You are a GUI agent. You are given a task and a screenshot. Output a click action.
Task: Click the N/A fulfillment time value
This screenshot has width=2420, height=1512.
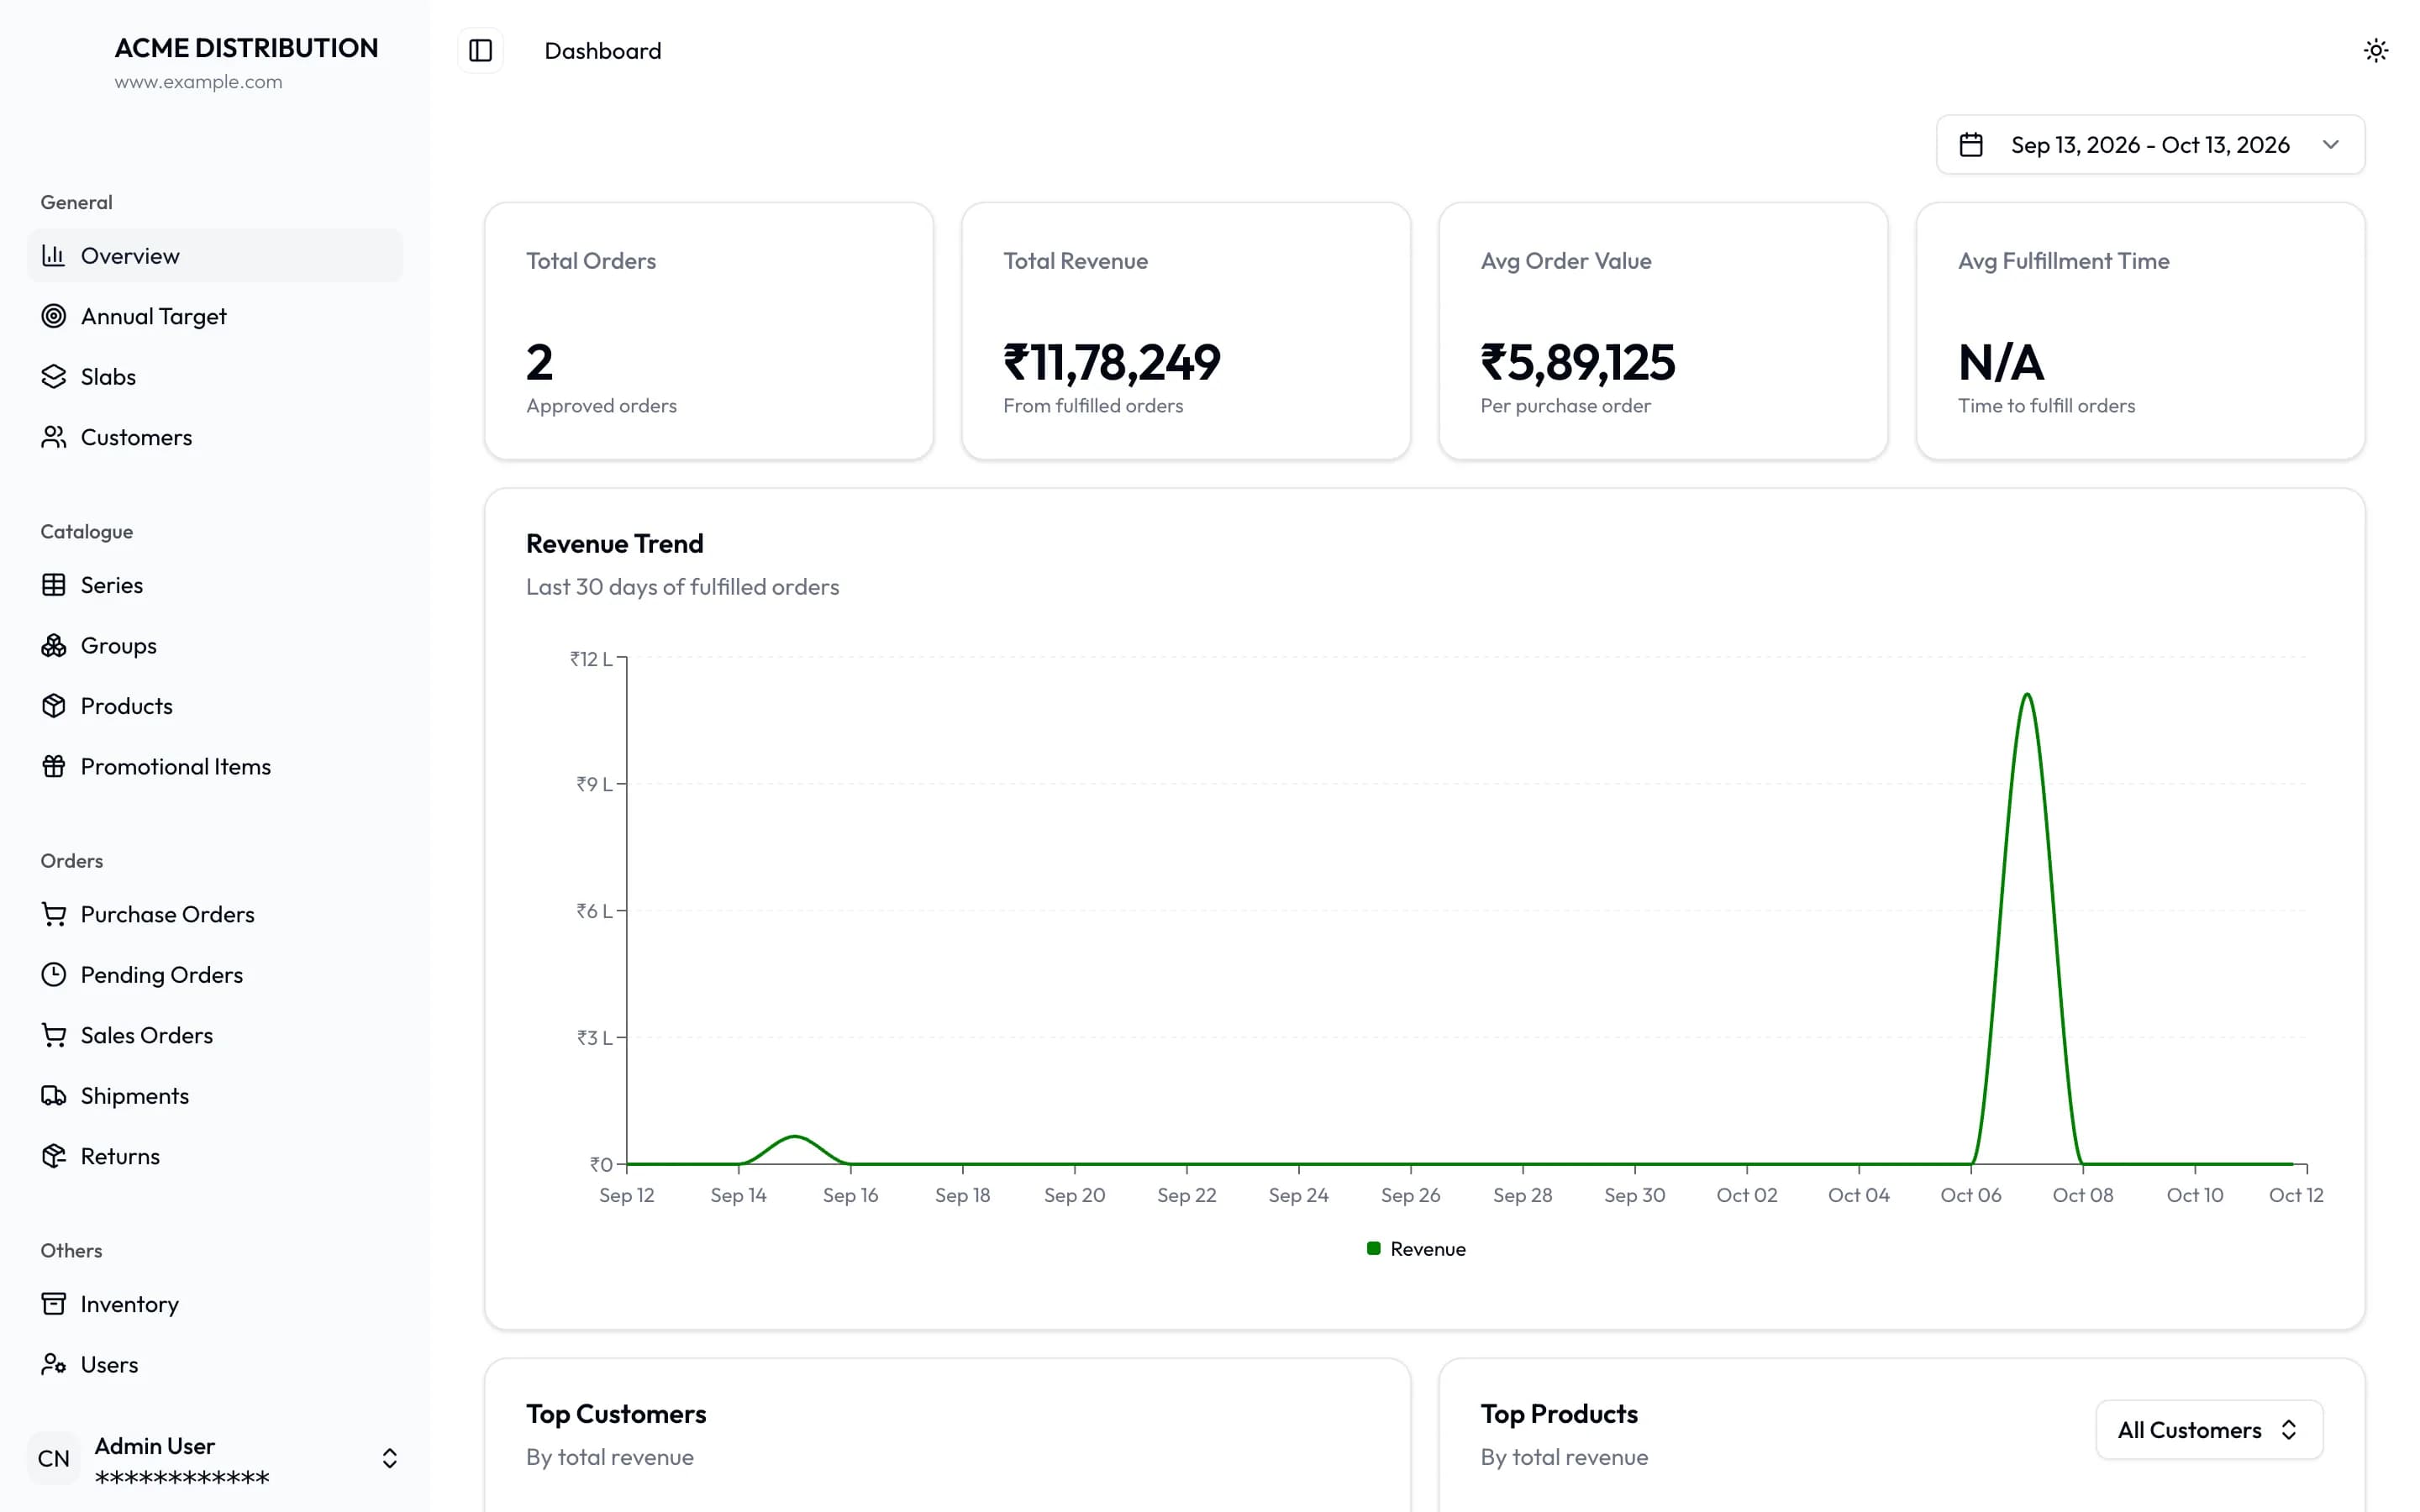2001,362
